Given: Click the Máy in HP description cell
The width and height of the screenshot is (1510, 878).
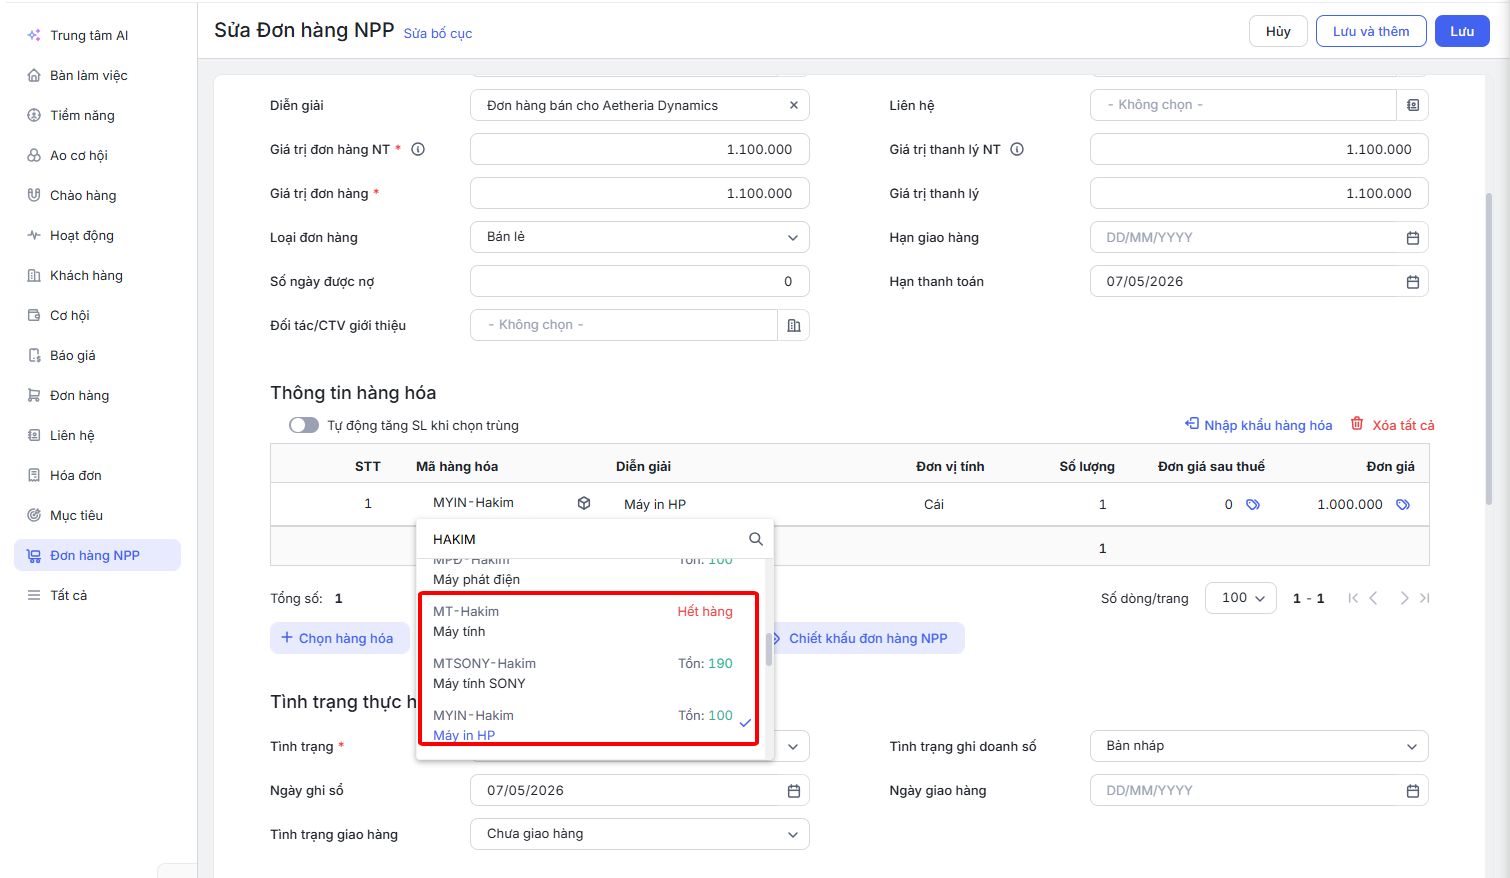Looking at the screenshot, I should (655, 504).
